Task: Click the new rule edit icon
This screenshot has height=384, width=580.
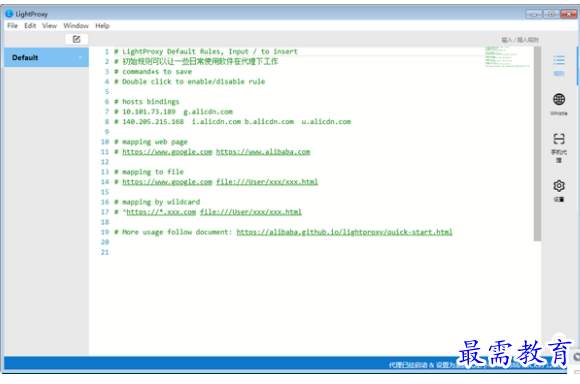Action: click(x=77, y=39)
